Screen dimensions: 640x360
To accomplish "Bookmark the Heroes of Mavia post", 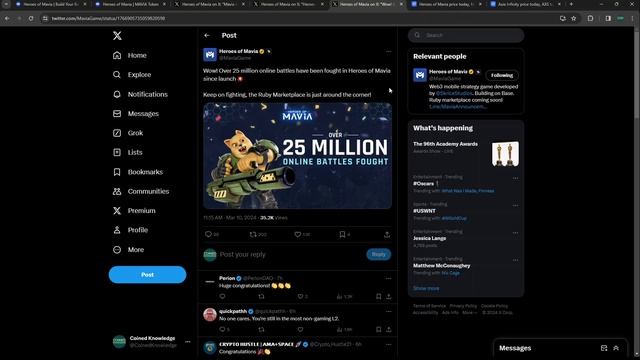I will click(x=342, y=234).
